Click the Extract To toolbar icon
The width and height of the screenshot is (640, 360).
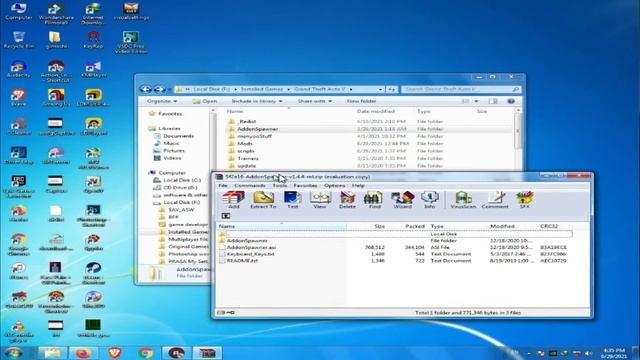[263, 200]
